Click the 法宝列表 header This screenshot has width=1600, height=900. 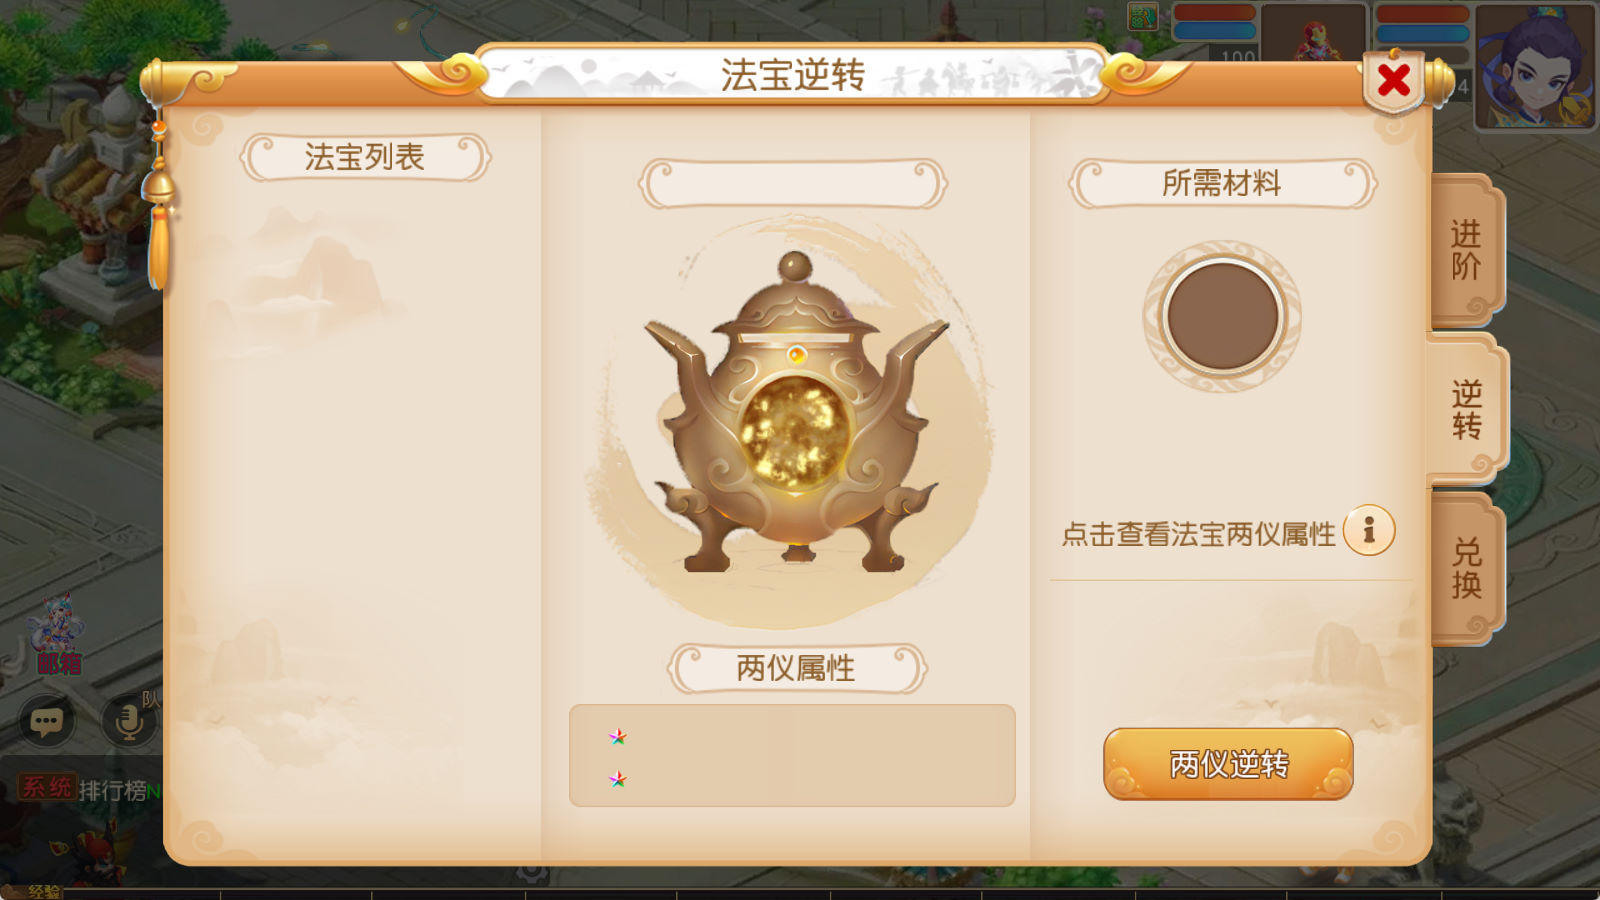365,157
